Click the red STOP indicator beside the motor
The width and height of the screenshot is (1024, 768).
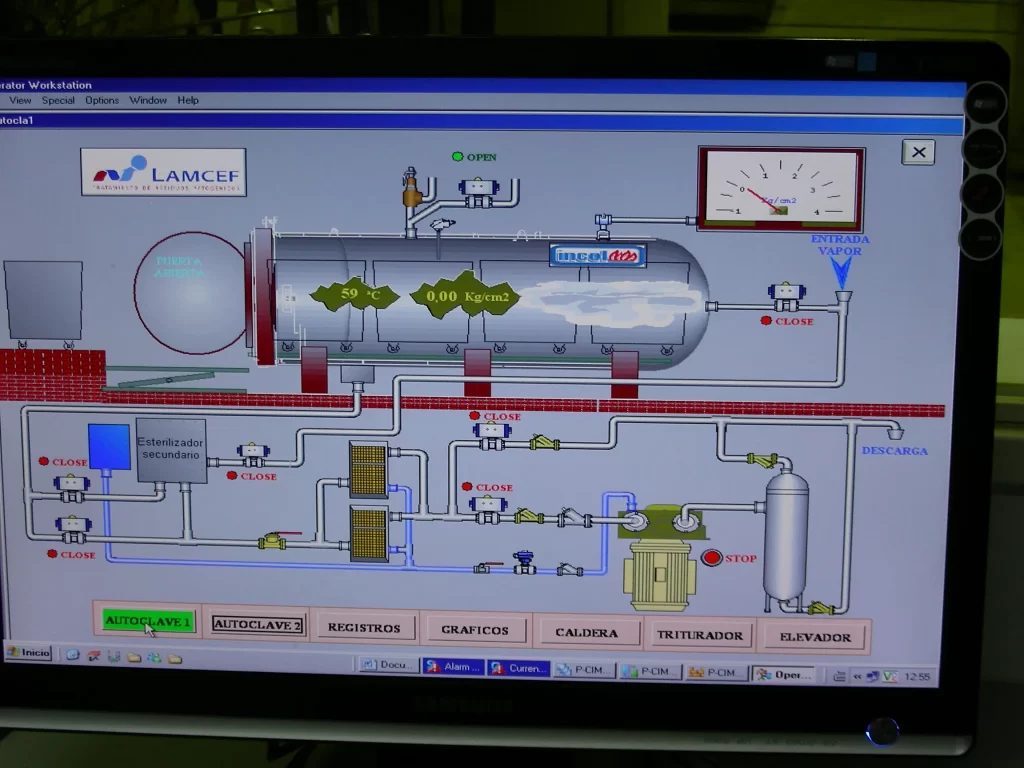pos(711,558)
